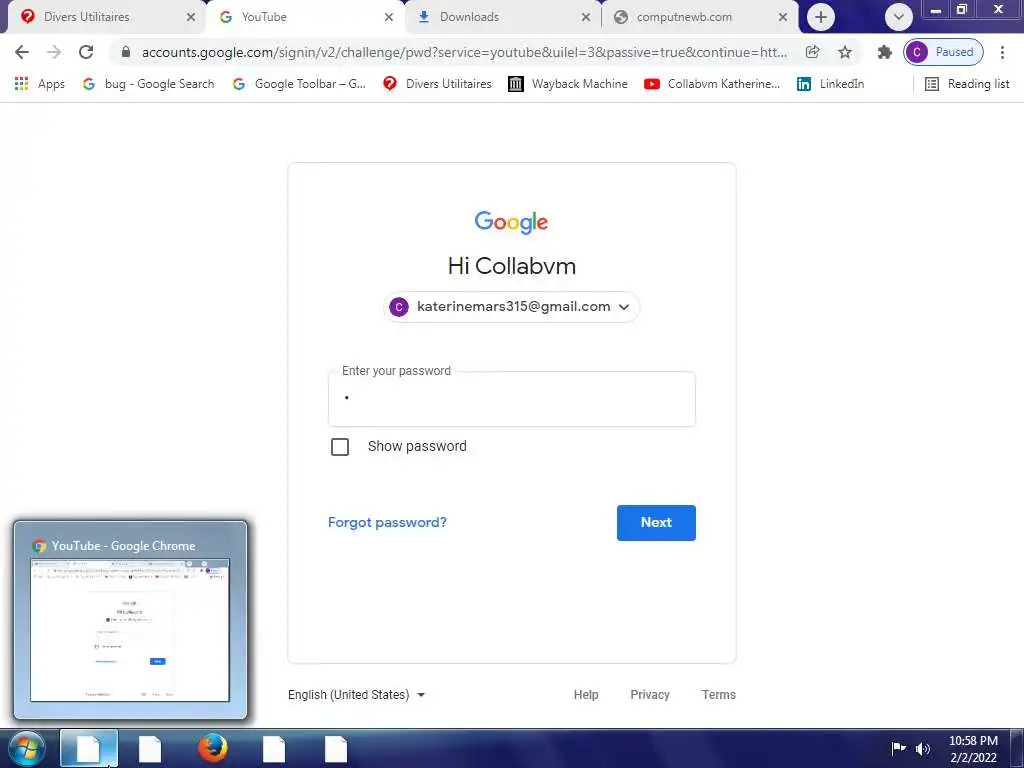Open the Wayback Machine bookmark
This screenshot has height=768, width=1024.
pos(568,84)
